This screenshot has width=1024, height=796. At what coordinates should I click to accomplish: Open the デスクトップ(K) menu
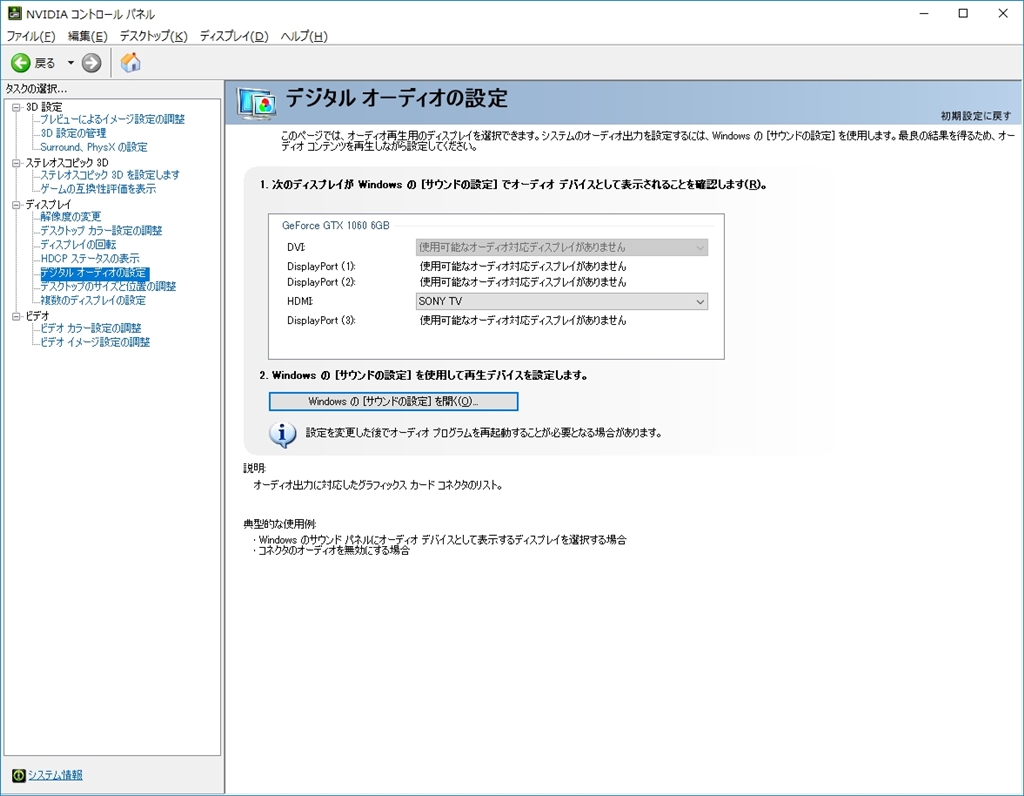coord(153,37)
